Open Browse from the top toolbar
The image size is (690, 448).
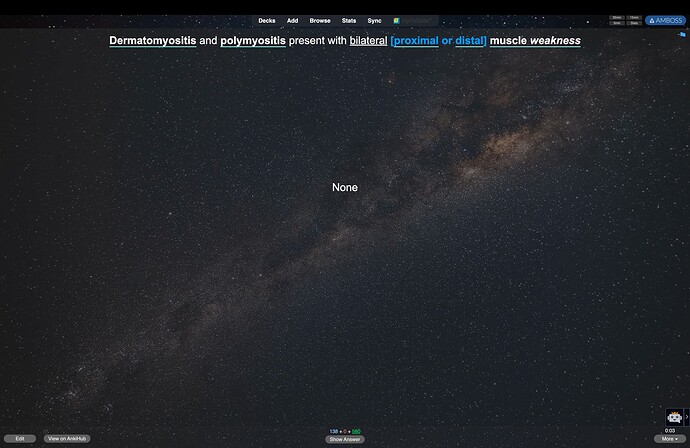[x=320, y=20]
